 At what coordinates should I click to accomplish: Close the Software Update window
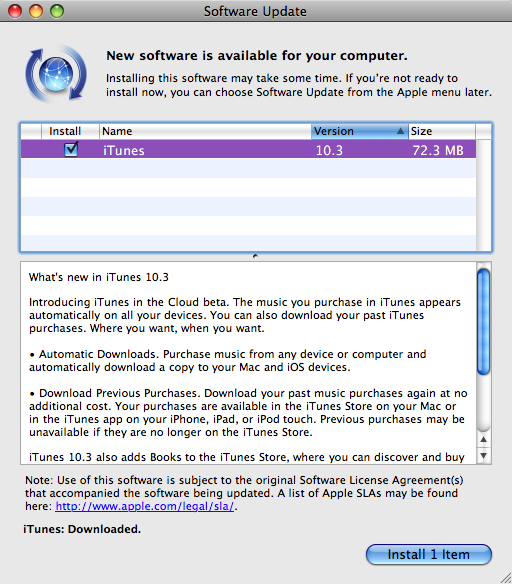(x=15, y=11)
